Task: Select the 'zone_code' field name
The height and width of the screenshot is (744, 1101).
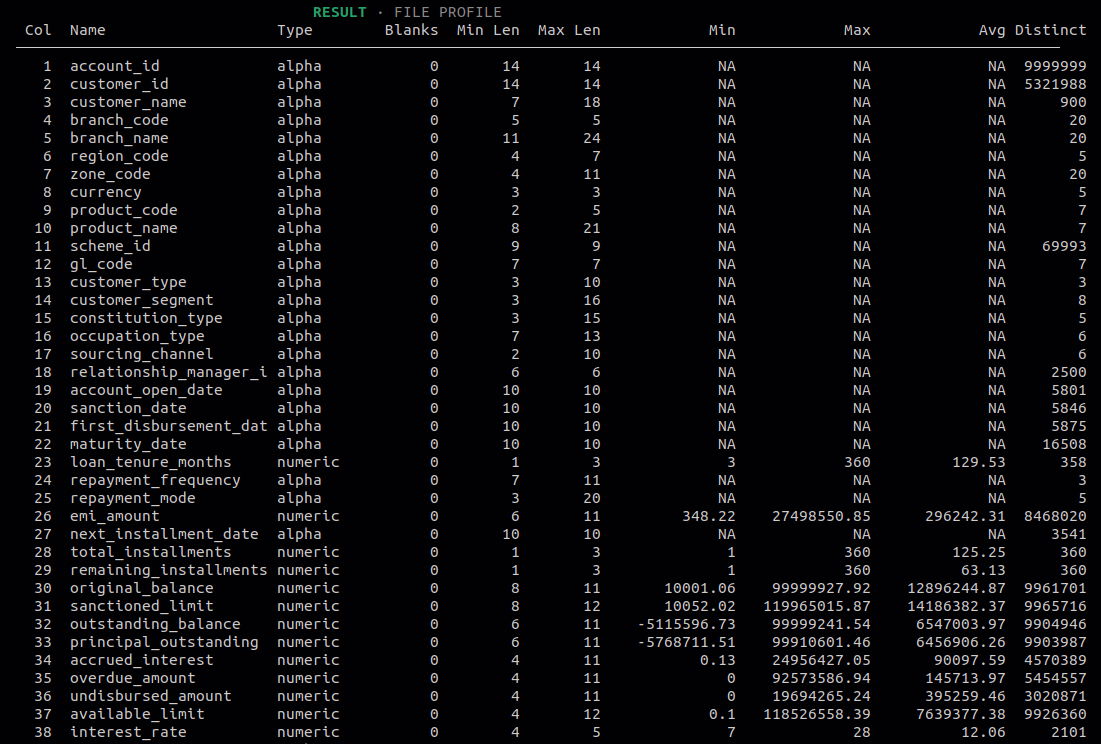Action: click(x=110, y=174)
